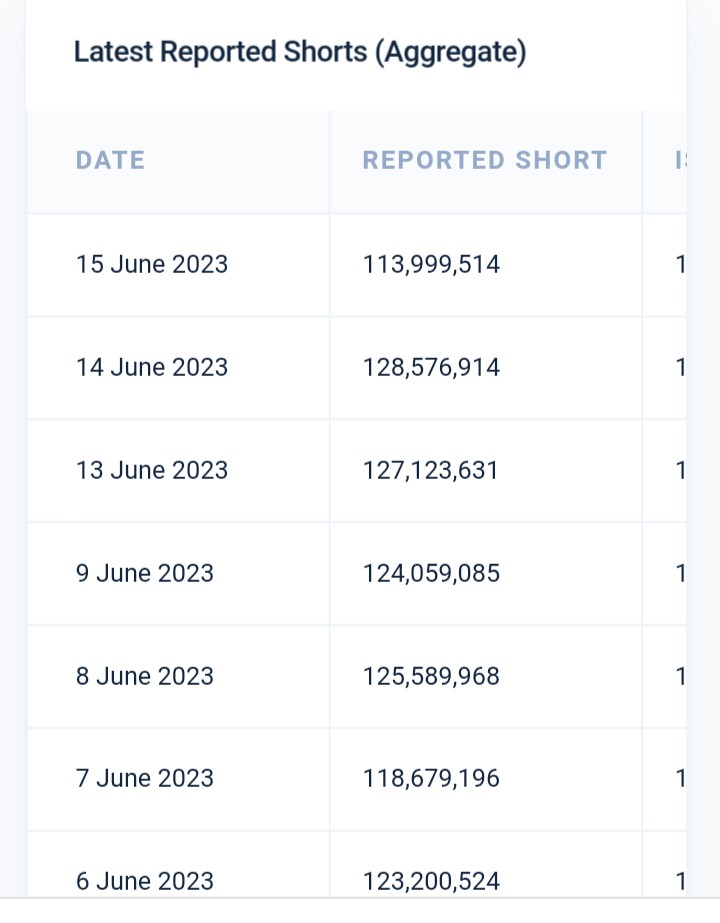720x923 pixels.
Task: Select the 6 June 2023 date cell
Action: 145,881
